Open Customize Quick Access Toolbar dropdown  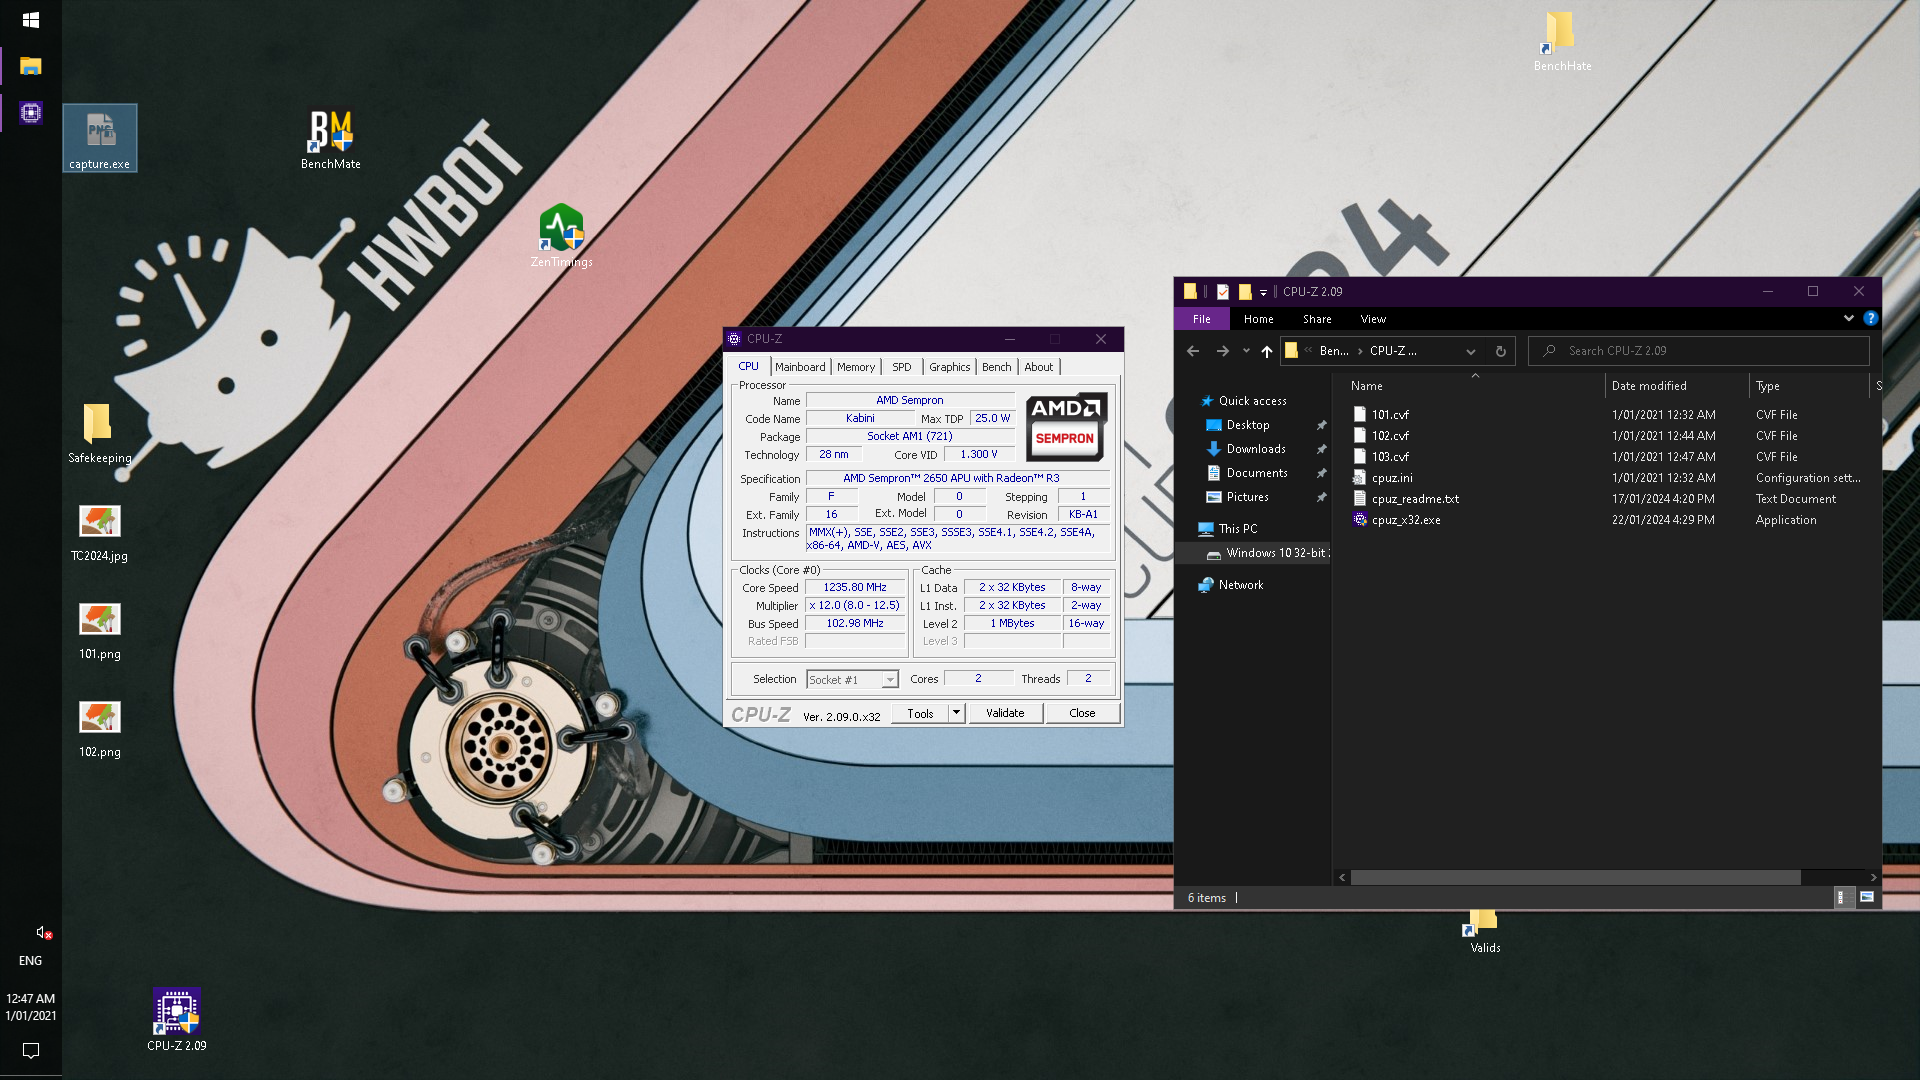[1263, 292]
